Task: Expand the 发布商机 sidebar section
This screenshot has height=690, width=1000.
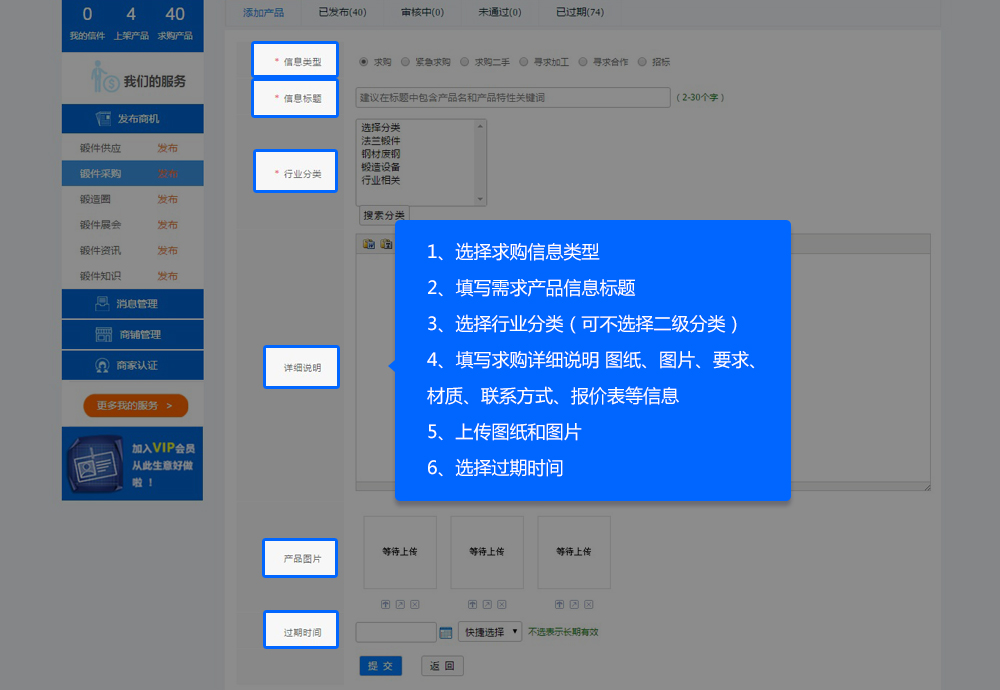Action: coord(132,119)
